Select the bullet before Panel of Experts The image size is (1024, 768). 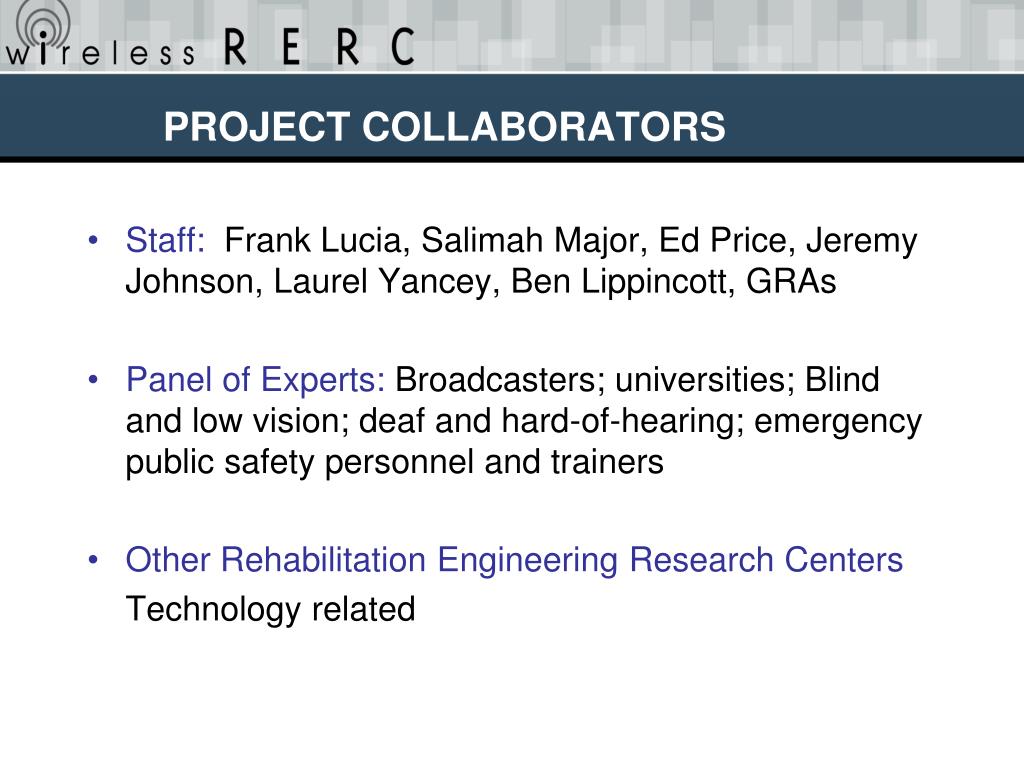click(93, 379)
